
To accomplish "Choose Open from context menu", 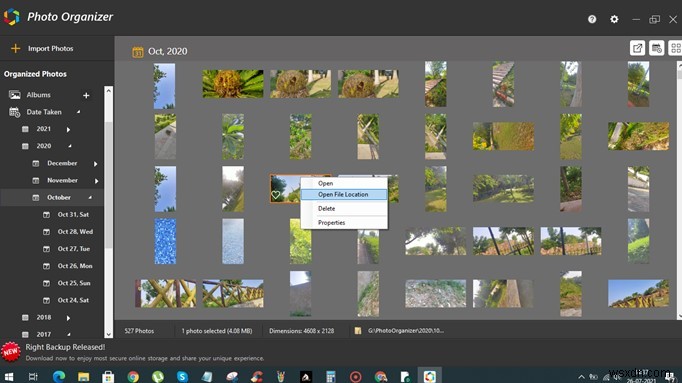I will pos(344,183).
